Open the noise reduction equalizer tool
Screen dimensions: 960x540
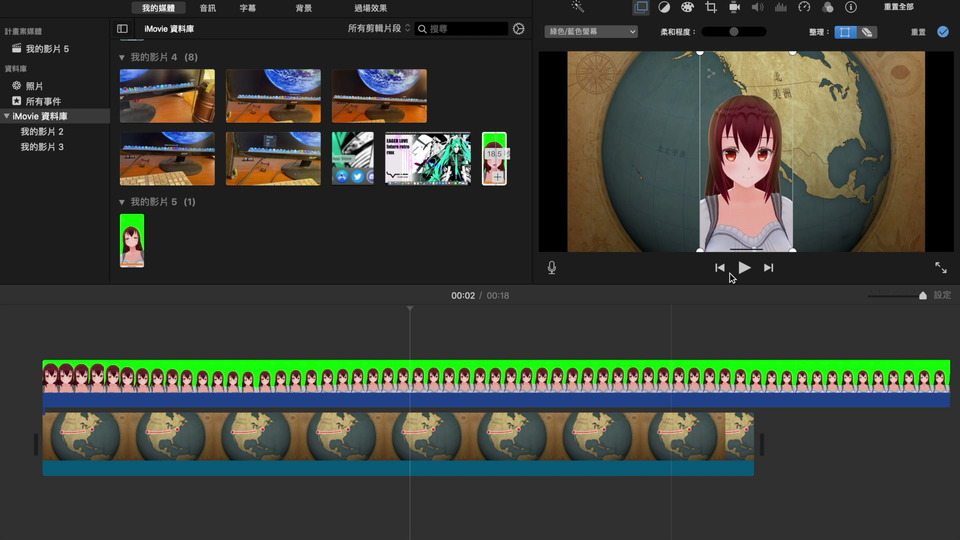[781, 7]
